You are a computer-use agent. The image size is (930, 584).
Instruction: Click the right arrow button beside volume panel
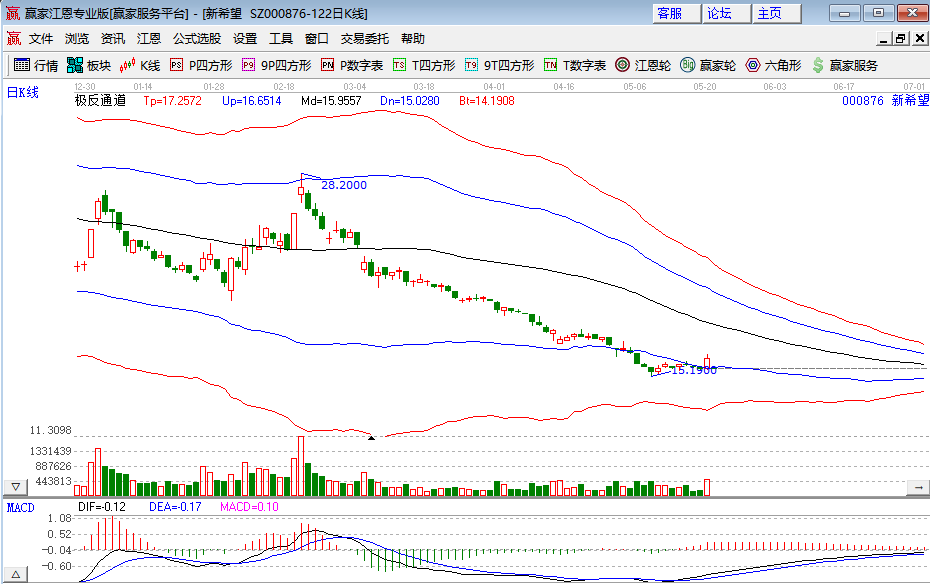[x=916, y=487]
